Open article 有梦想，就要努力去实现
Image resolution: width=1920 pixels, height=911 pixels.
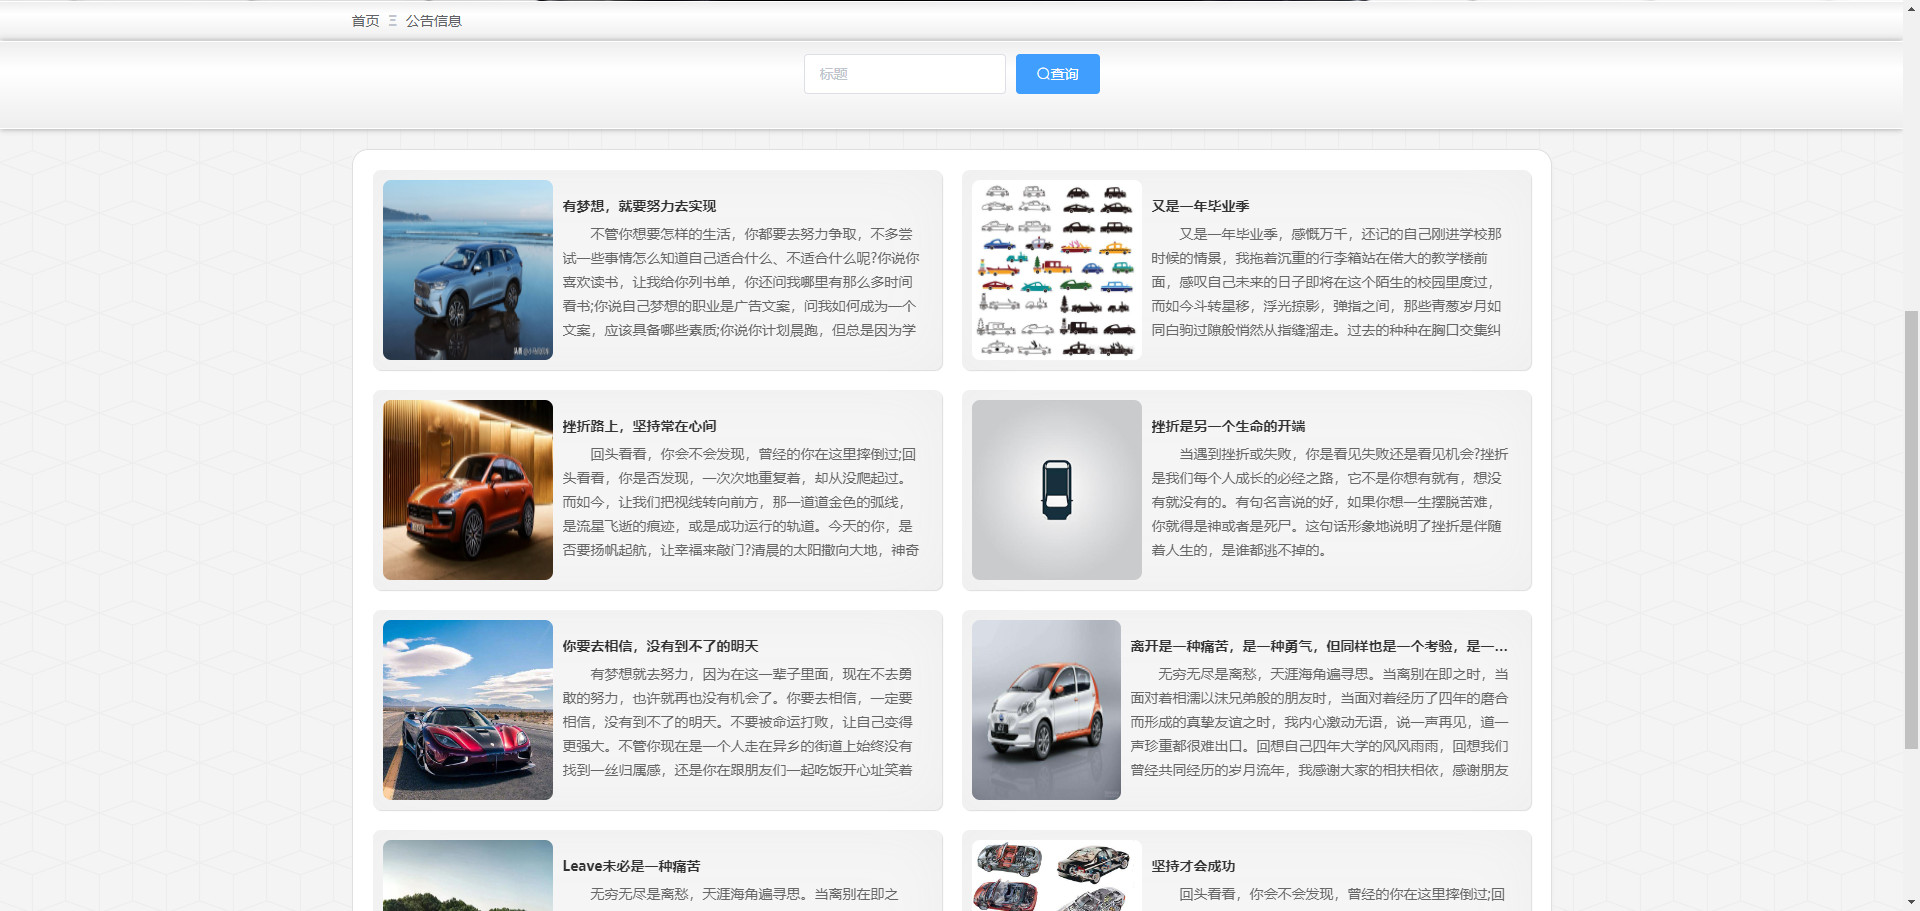pos(639,206)
